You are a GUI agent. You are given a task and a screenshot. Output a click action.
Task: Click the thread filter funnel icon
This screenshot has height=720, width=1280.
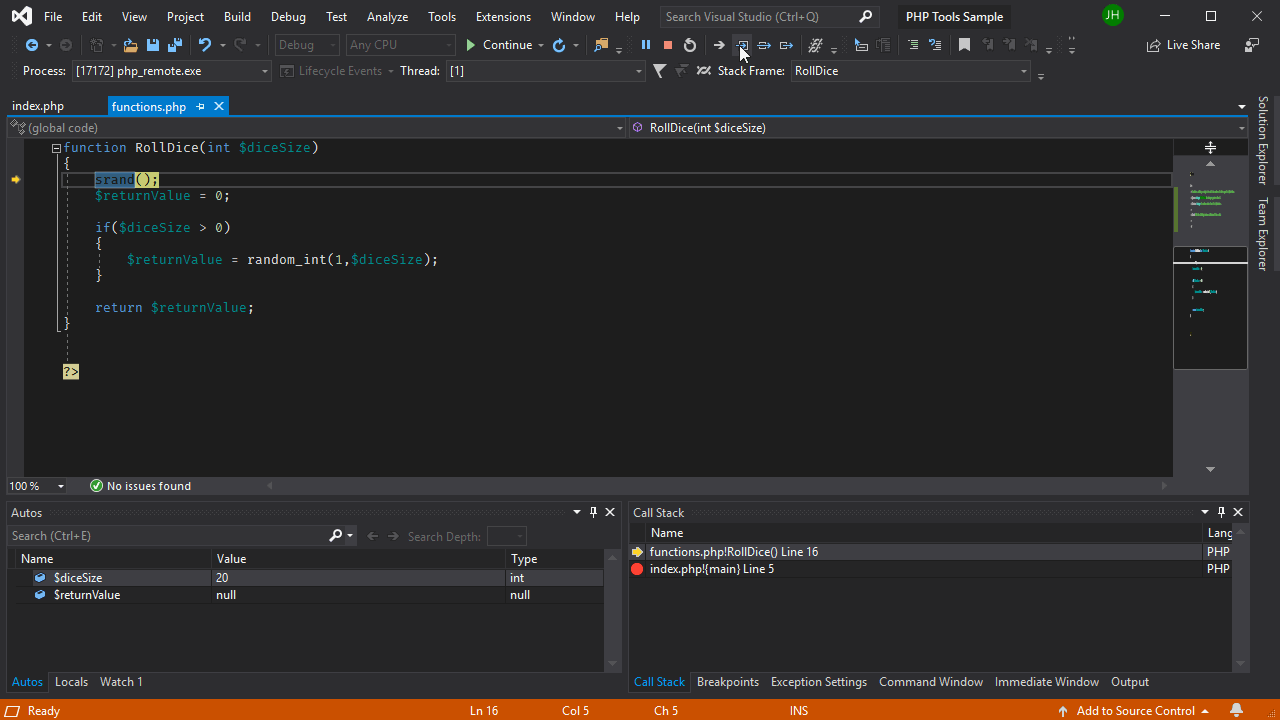pos(660,71)
